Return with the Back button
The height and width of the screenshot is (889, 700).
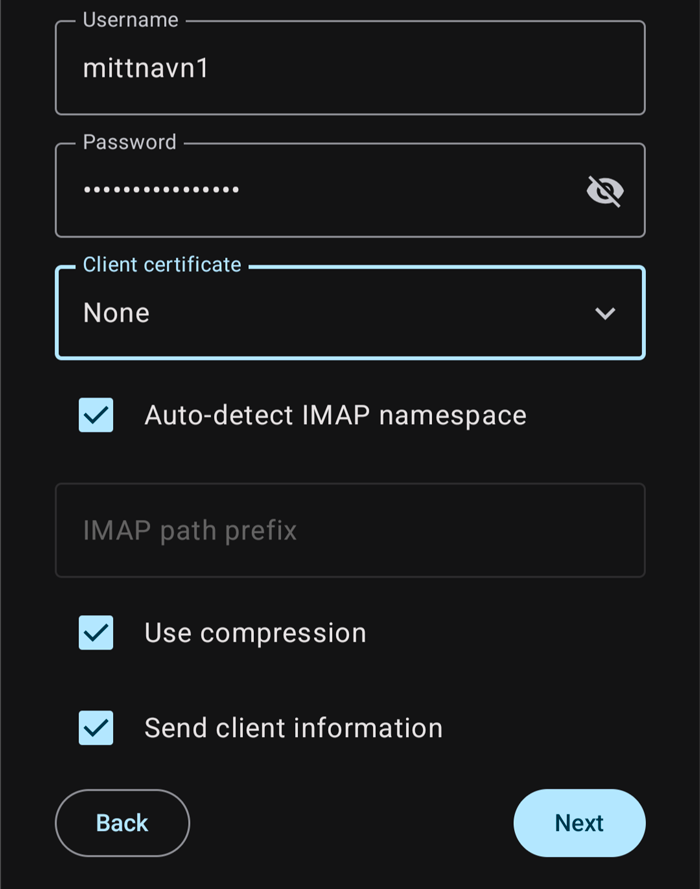122,823
